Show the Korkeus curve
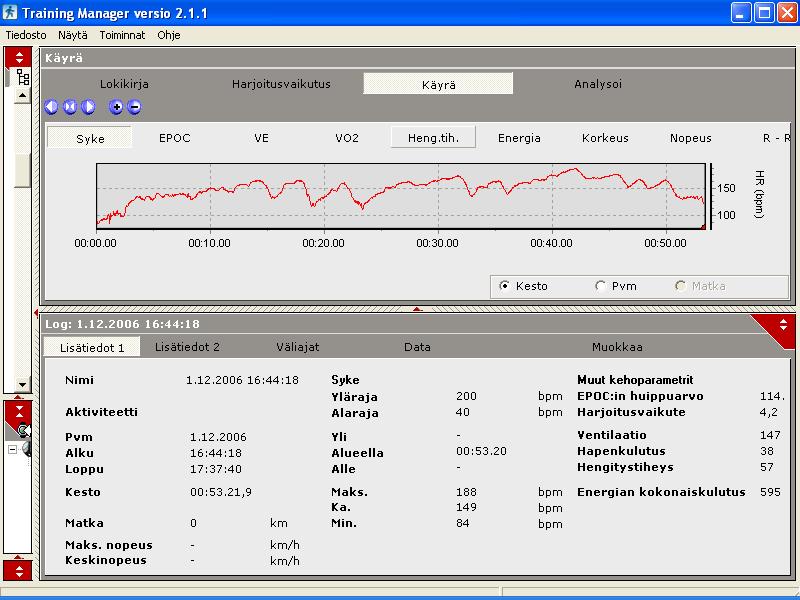The image size is (800, 600). point(605,138)
